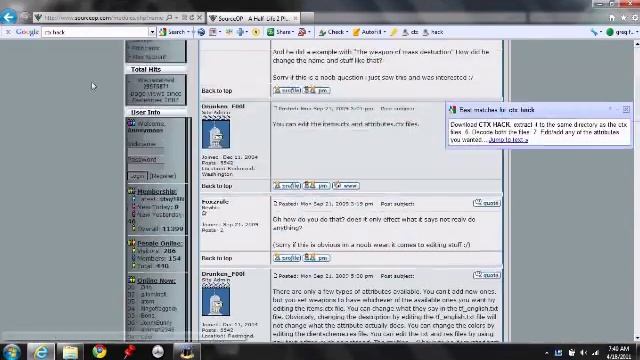
Task: Open File Explorer from the taskbar
Action: coord(70,351)
